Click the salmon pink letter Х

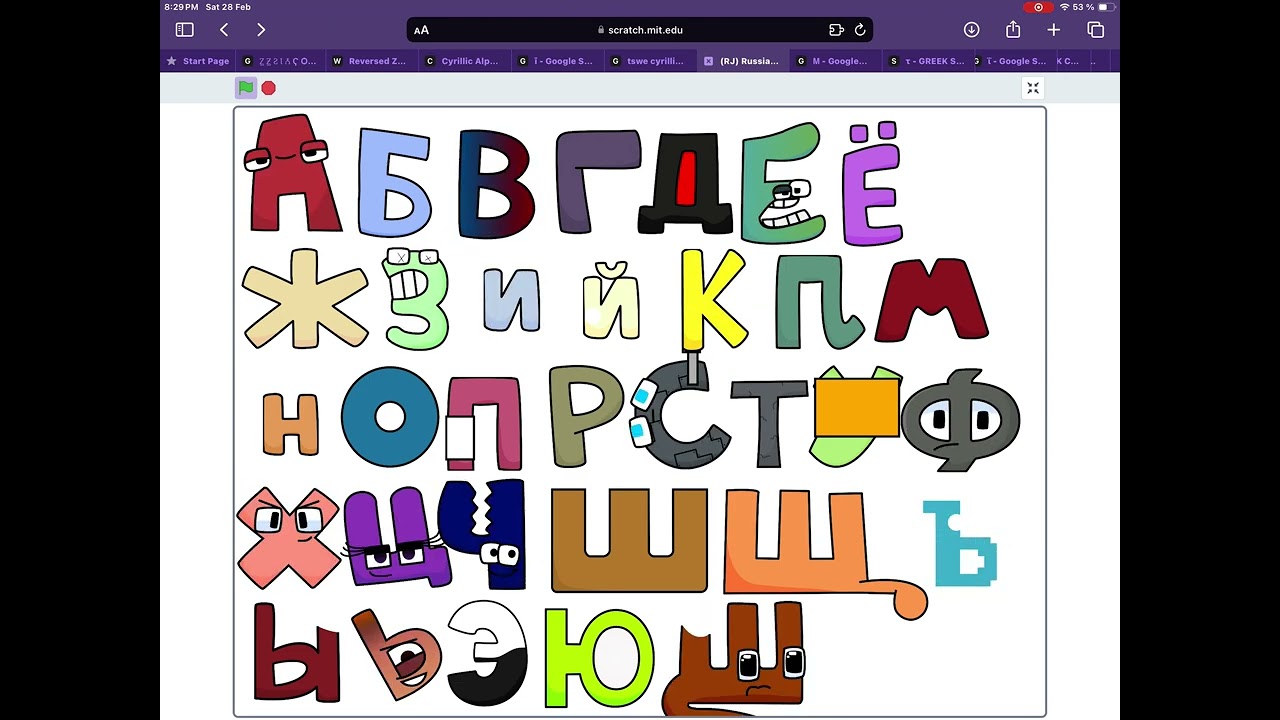click(x=289, y=538)
